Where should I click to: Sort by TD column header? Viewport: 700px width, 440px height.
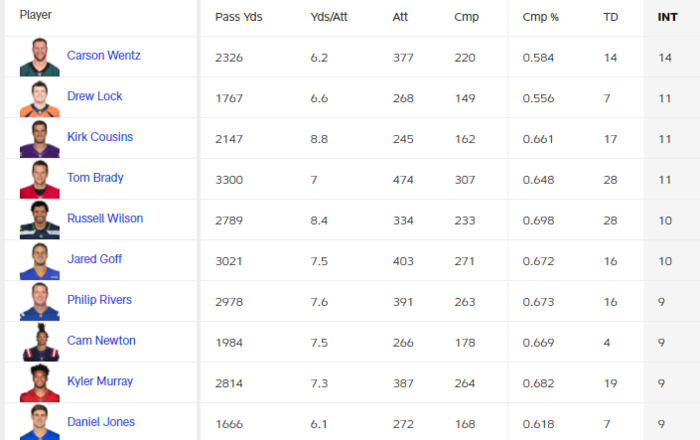coord(610,17)
